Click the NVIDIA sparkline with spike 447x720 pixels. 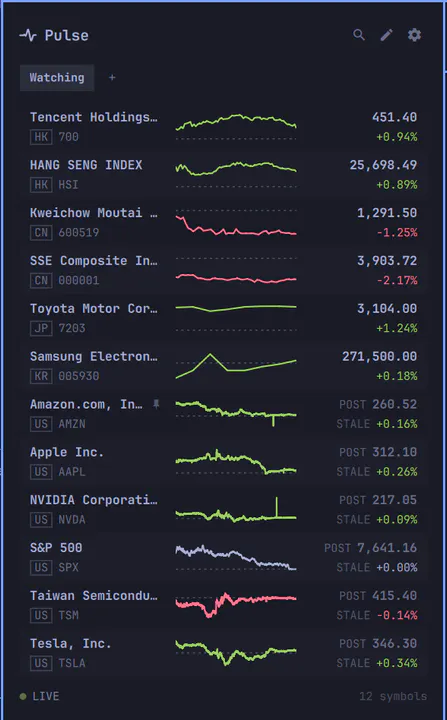point(236,509)
